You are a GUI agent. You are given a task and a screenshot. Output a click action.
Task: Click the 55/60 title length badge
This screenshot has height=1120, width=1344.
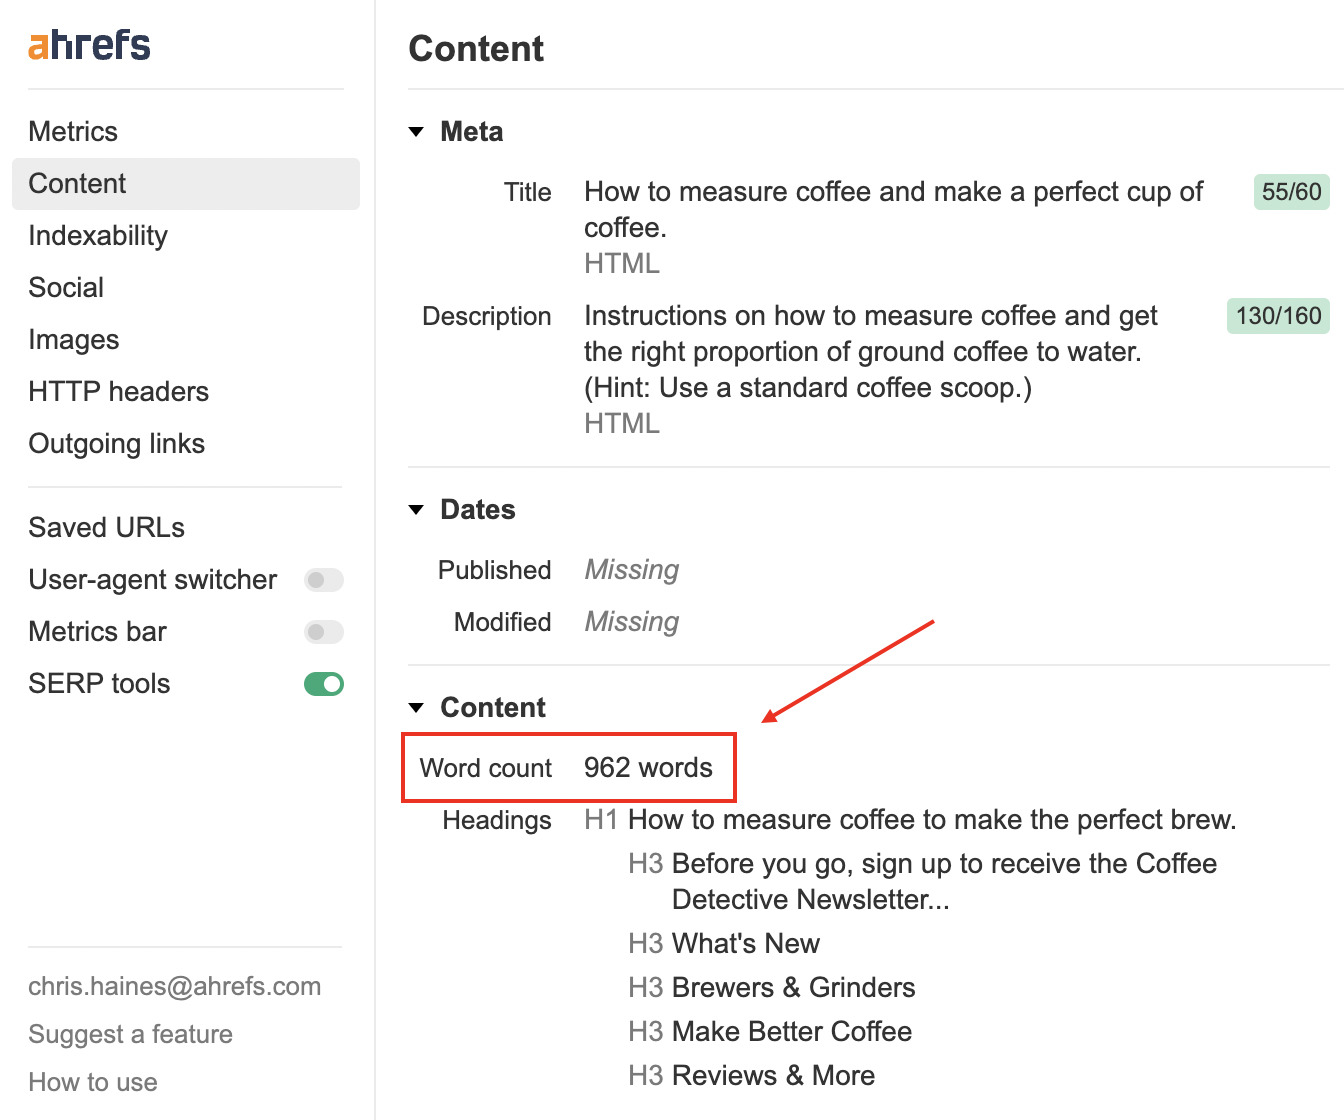point(1290,191)
